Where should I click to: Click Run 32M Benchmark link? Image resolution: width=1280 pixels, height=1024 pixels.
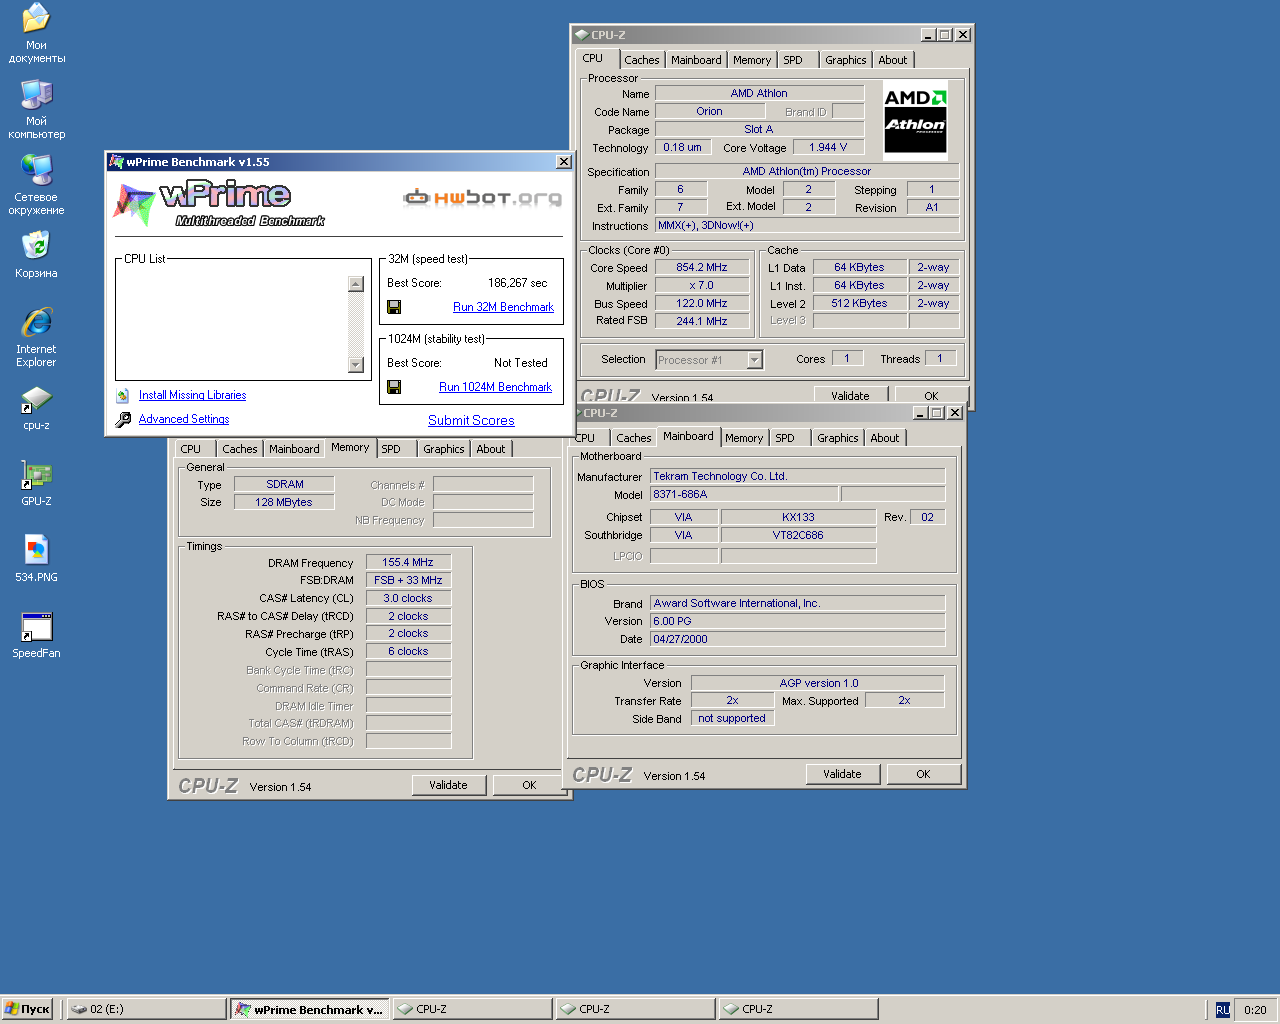(x=503, y=307)
